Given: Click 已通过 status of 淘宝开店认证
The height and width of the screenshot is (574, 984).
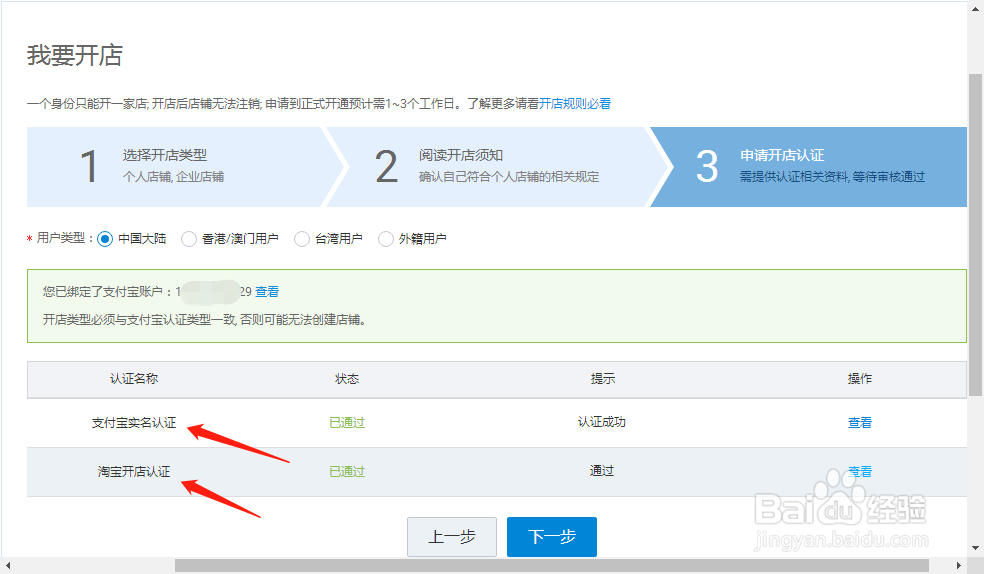Looking at the screenshot, I should click(347, 472).
